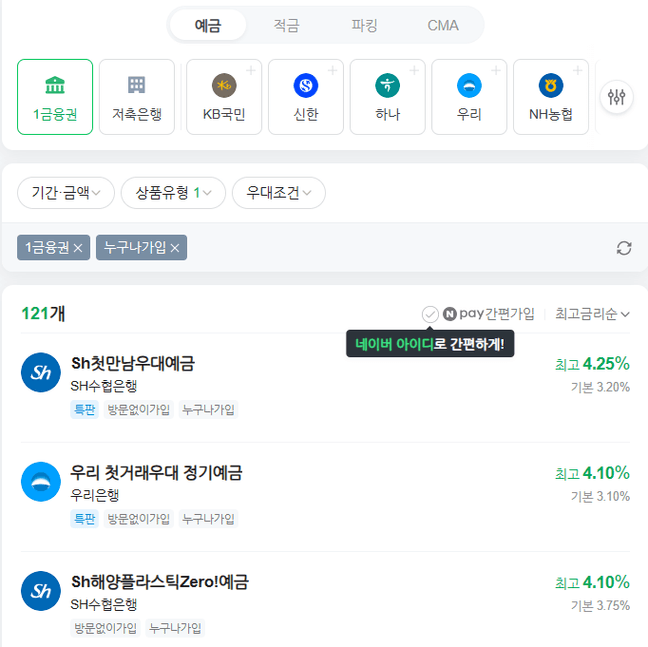The image size is (648, 647).
Task: Click 누구나가입 tag under Sh해양플라스틱Zero!예금
Action: coord(175,628)
